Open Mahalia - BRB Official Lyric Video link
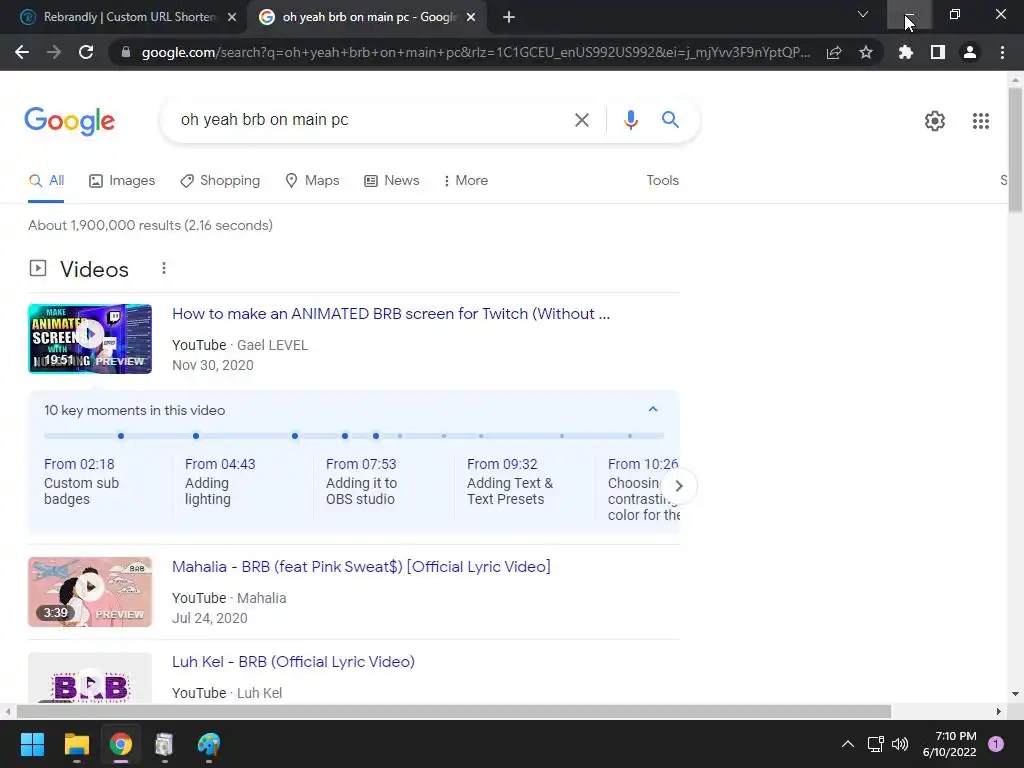Viewport: 1024px width, 768px height. [x=361, y=567]
